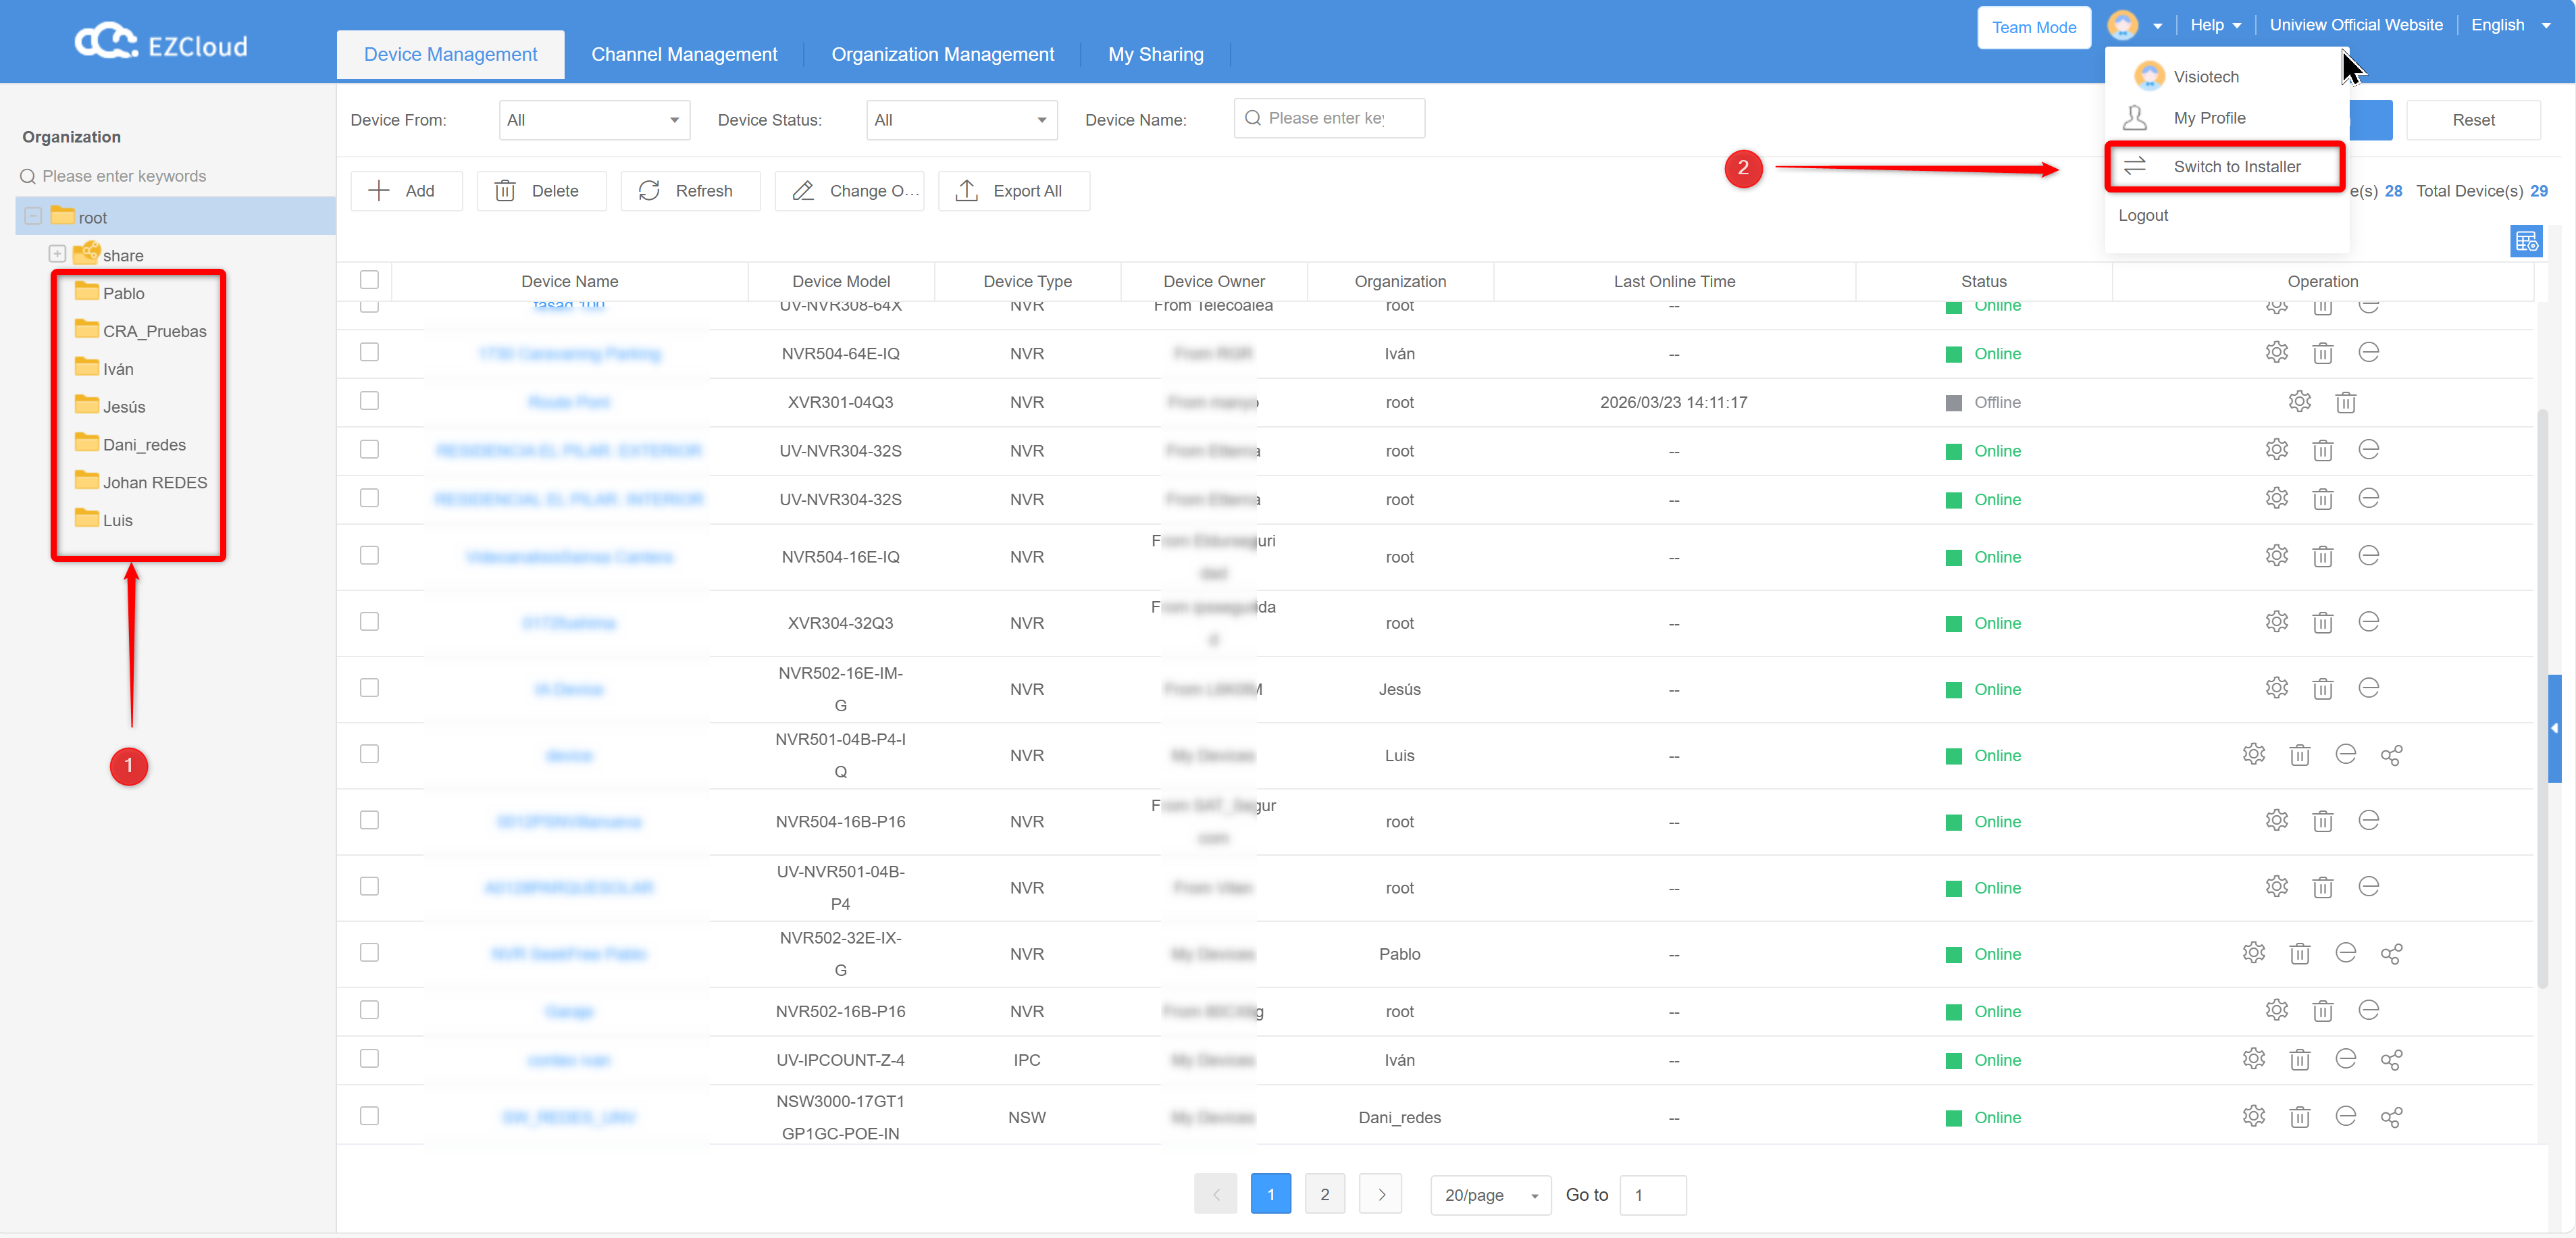Click the blue side panel collapse handle
Viewport: 2576px width, 1238px height.
2555,728
